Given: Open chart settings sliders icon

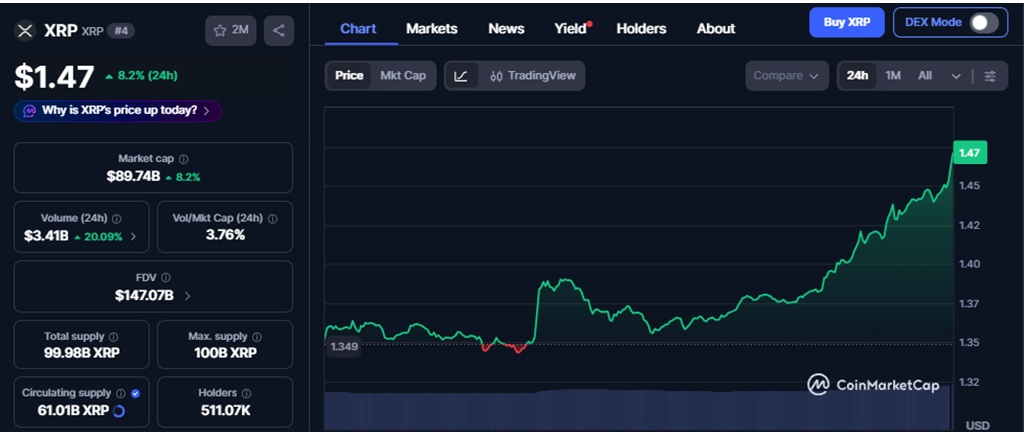Looking at the screenshot, I should coord(990,76).
